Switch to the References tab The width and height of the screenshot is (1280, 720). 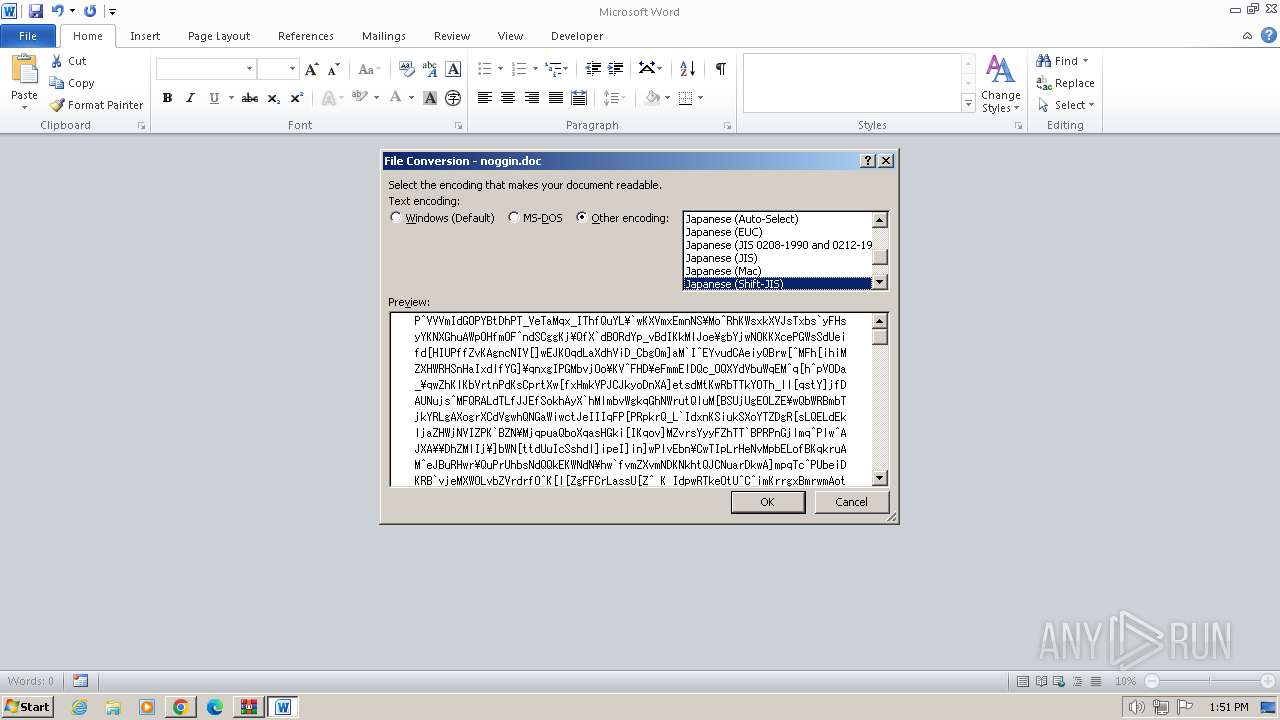(306, 36)
